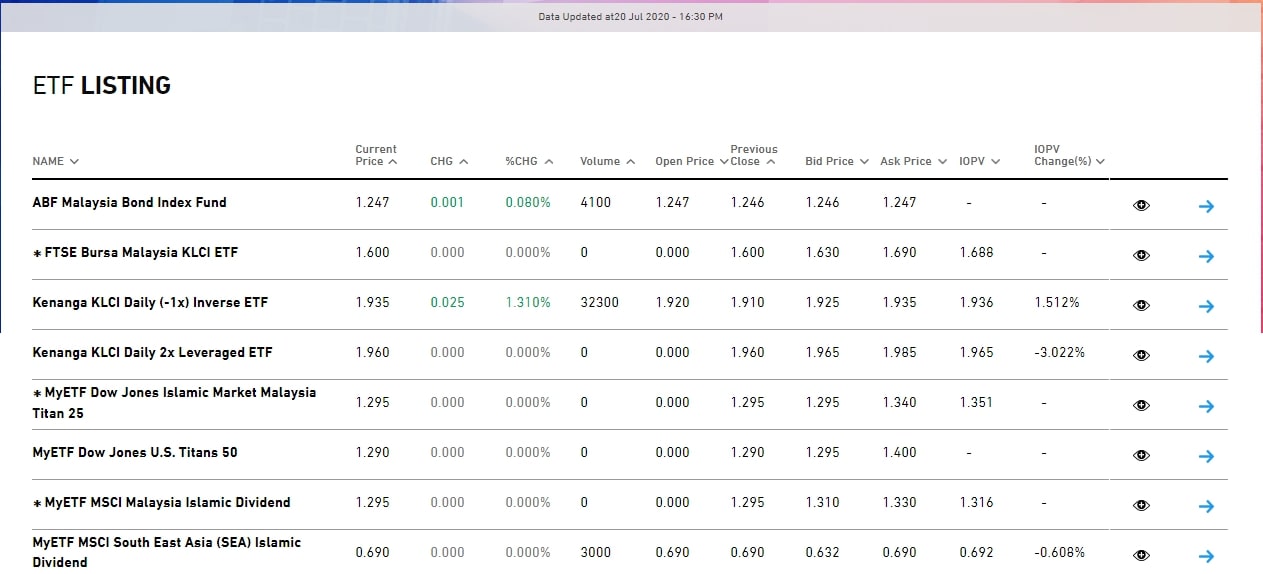Open MyETF Dow Jones U.S. Titans 50 link
This screenshot has width=1263, height=574.
(x=135, y=452)
